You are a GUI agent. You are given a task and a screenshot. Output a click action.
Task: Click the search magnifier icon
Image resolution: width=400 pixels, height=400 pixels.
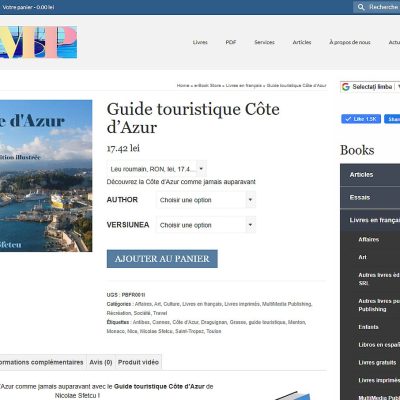[x=361, y=7]
